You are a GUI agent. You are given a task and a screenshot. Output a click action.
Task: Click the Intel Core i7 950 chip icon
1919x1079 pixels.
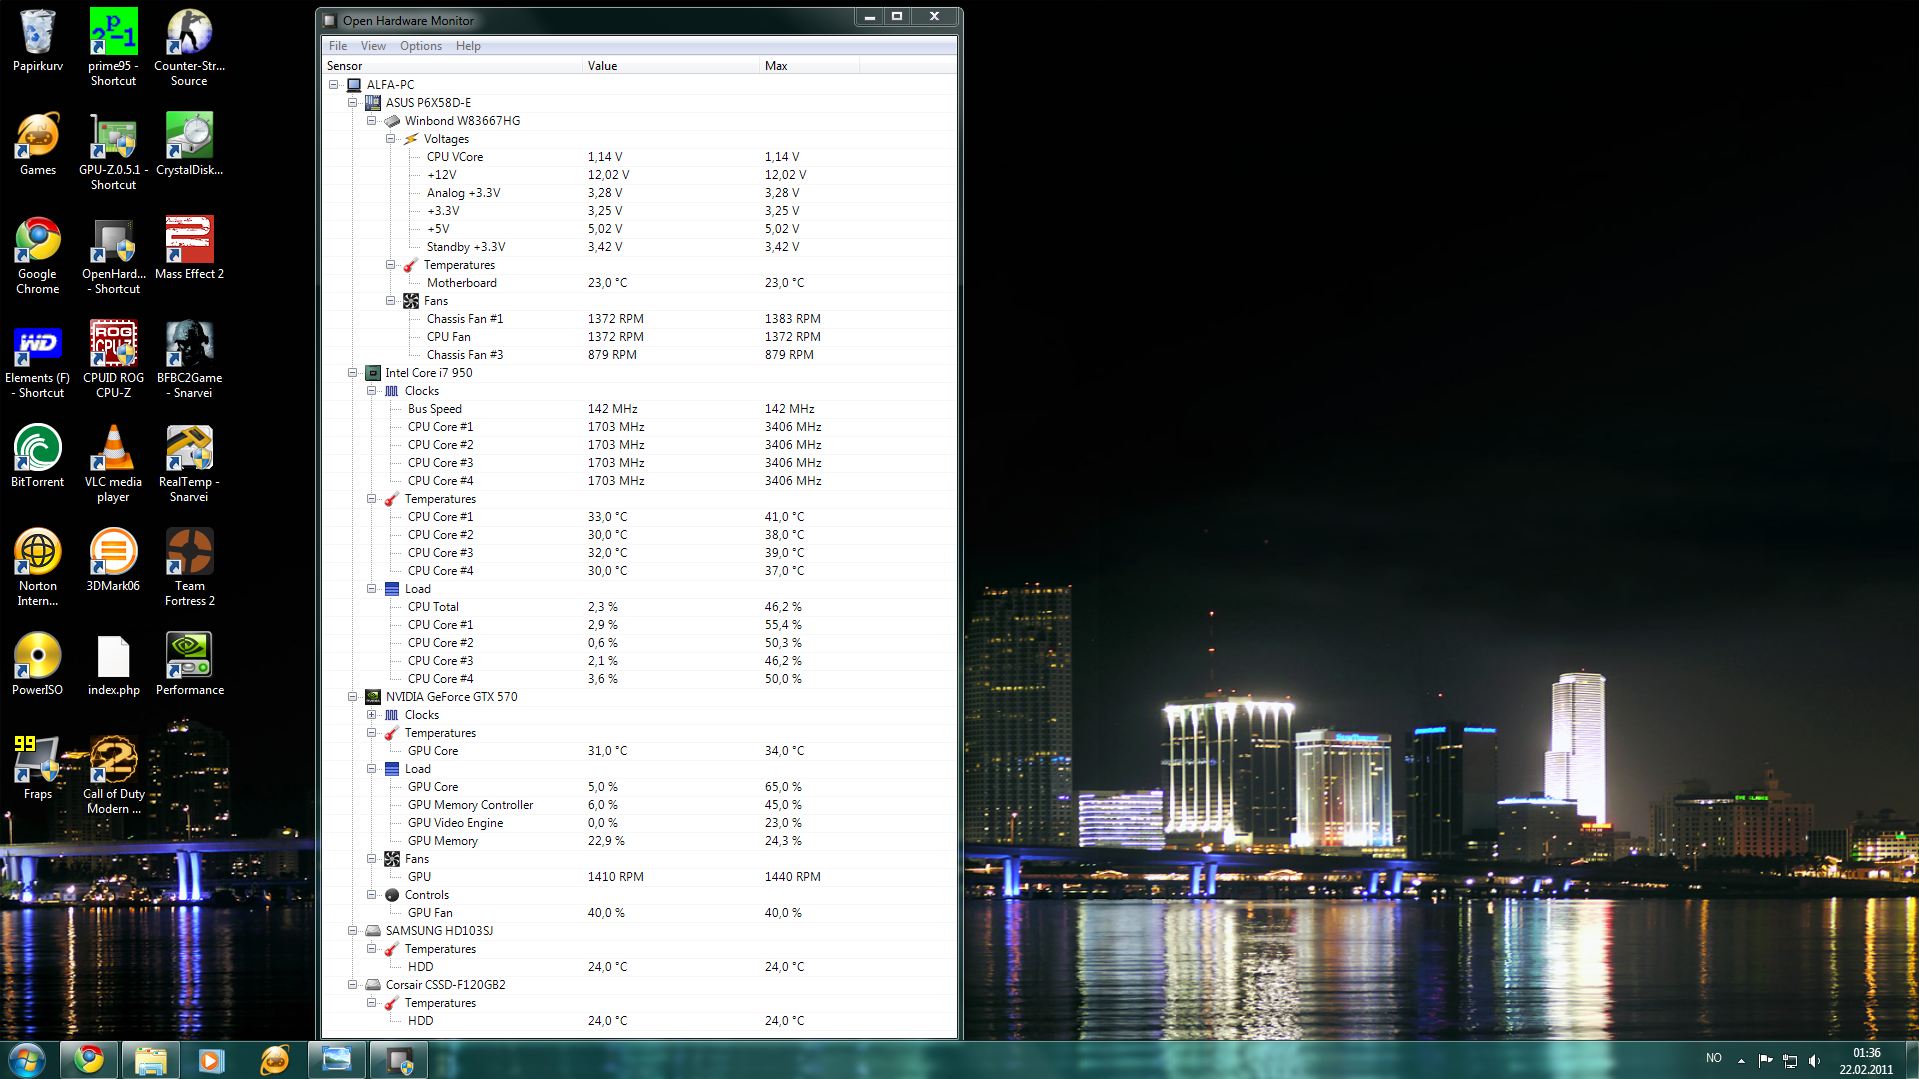coord(373,373)
